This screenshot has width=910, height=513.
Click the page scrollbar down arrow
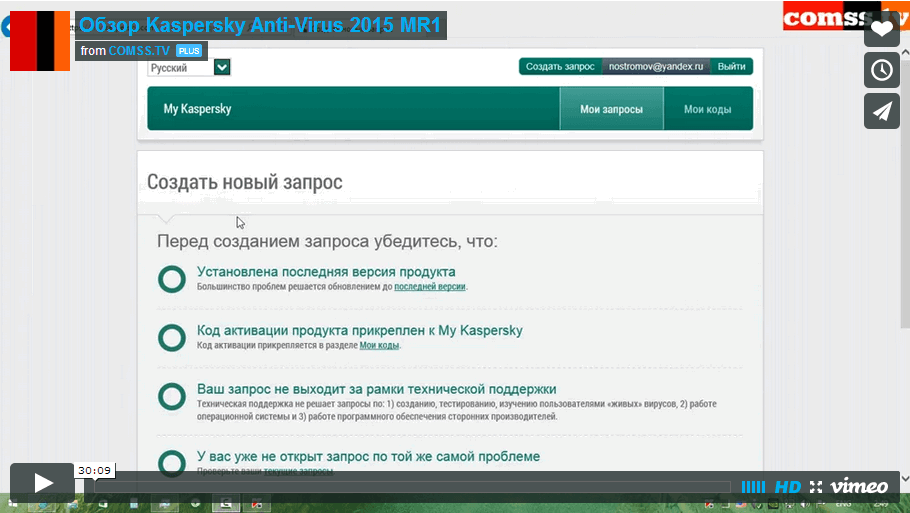905,479
